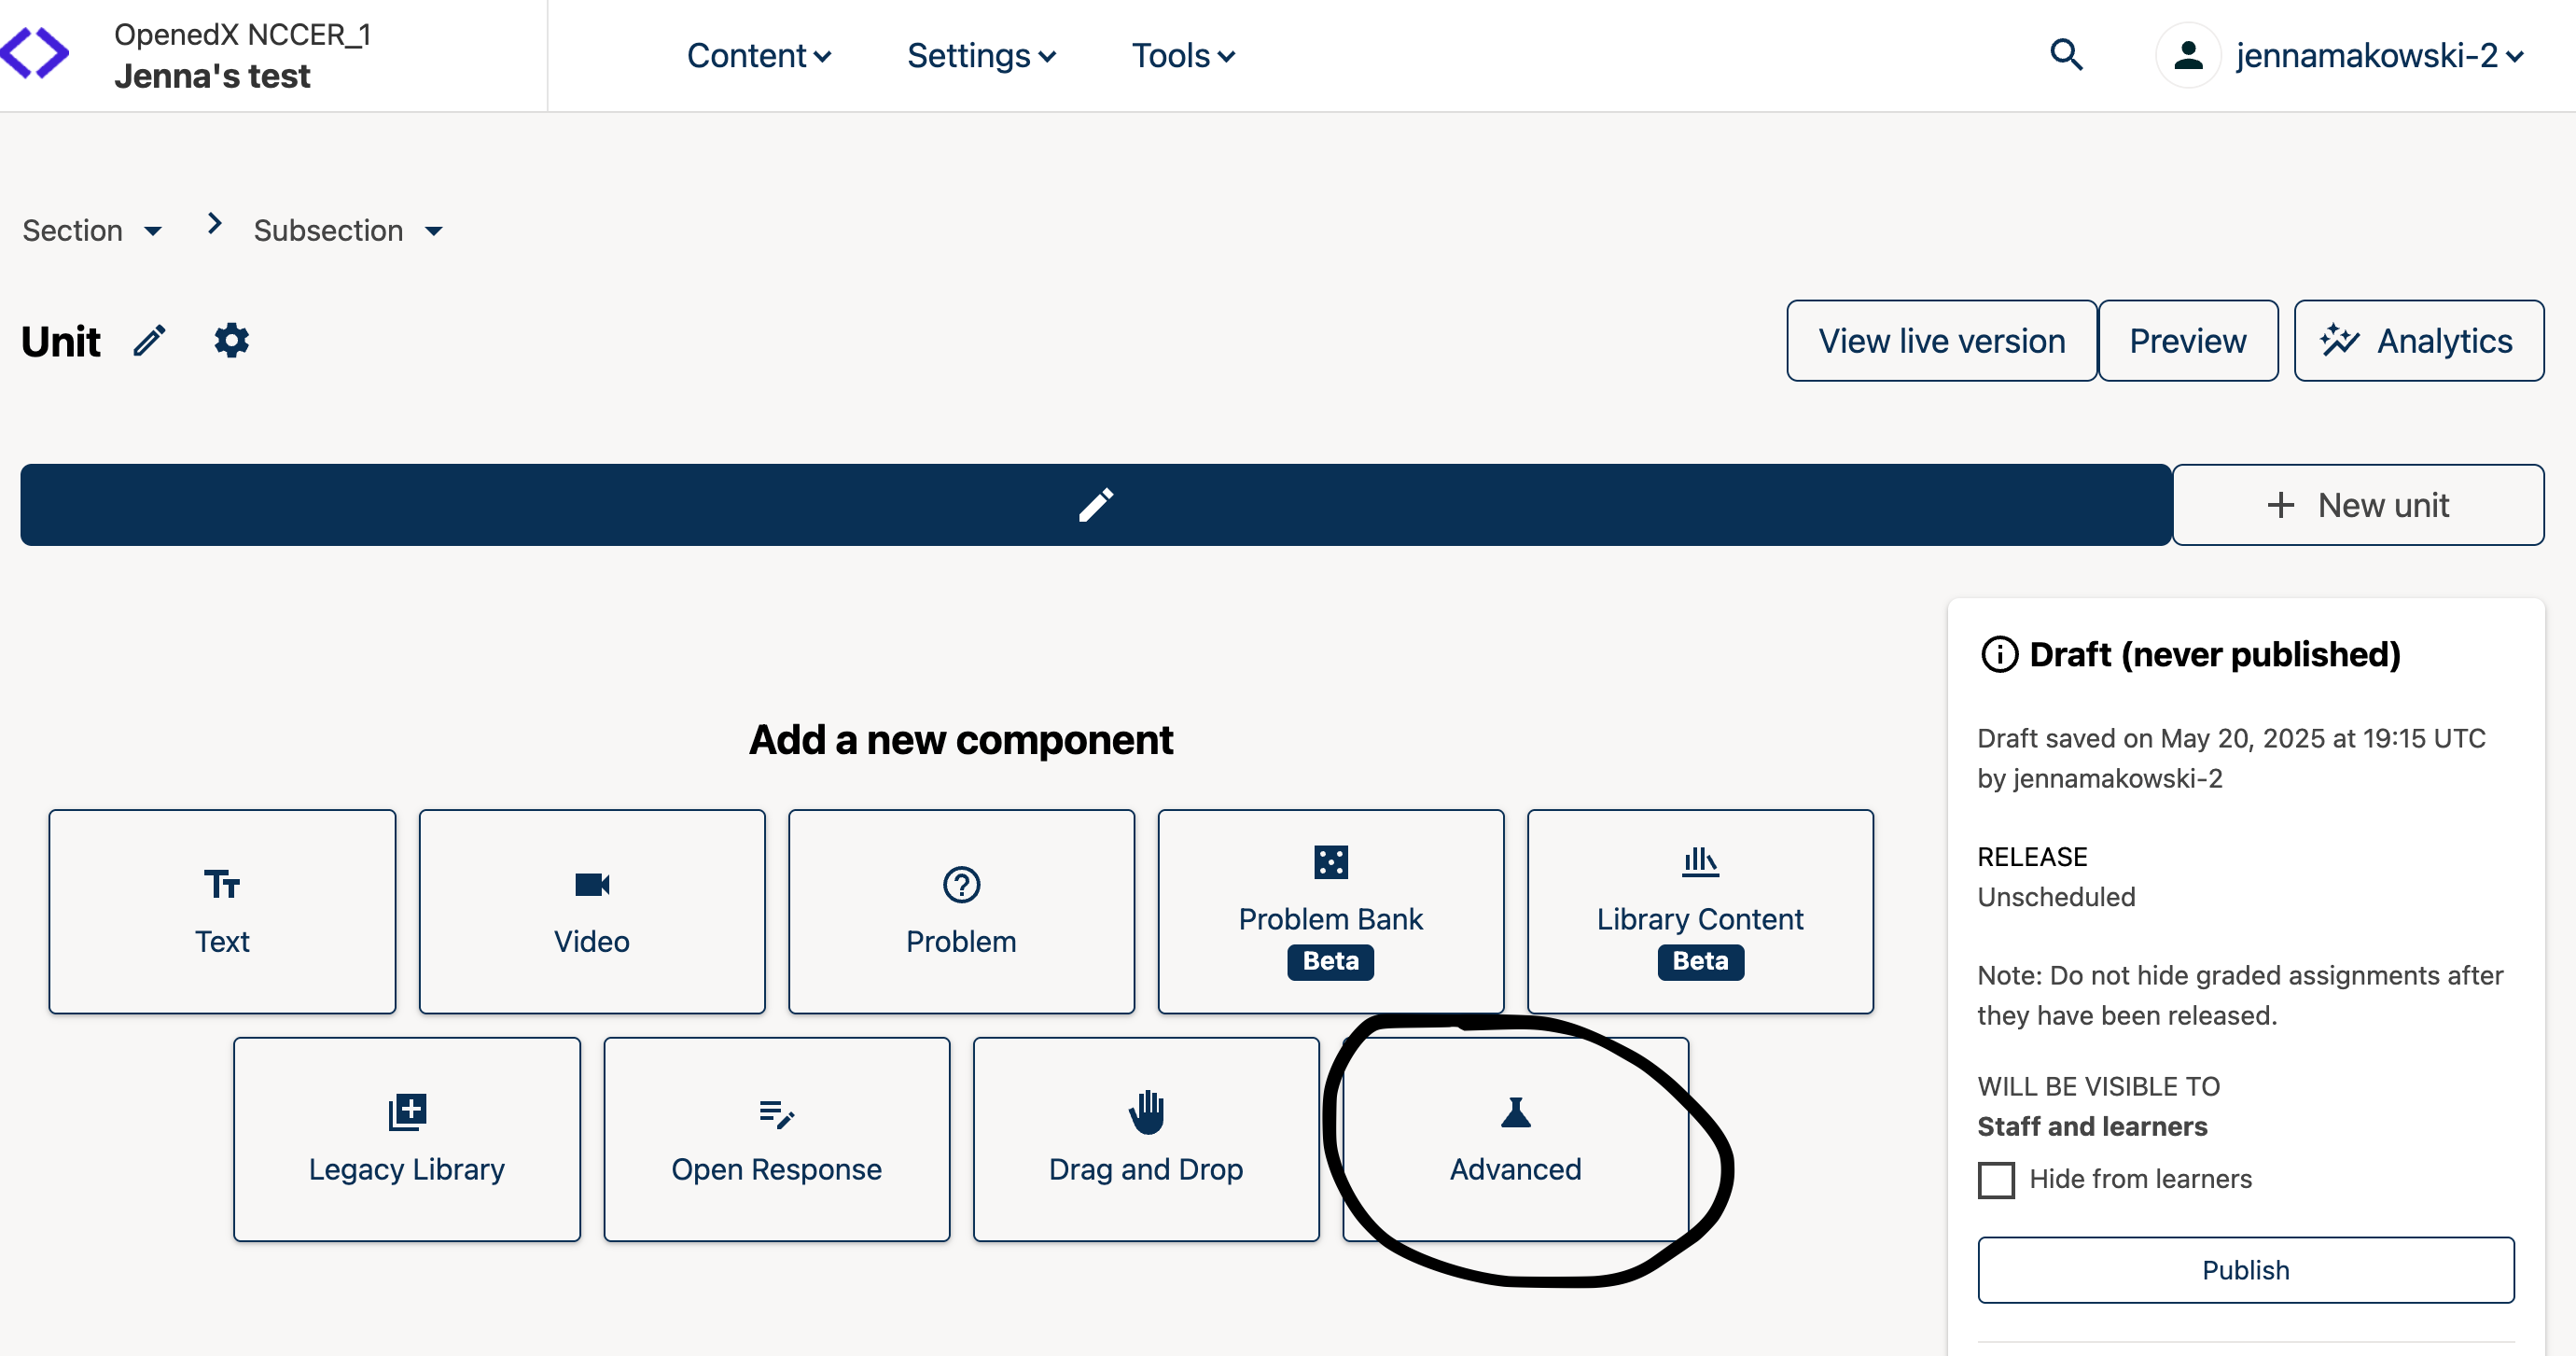
Task: Open the Content menu
Action: coord(758,56)
